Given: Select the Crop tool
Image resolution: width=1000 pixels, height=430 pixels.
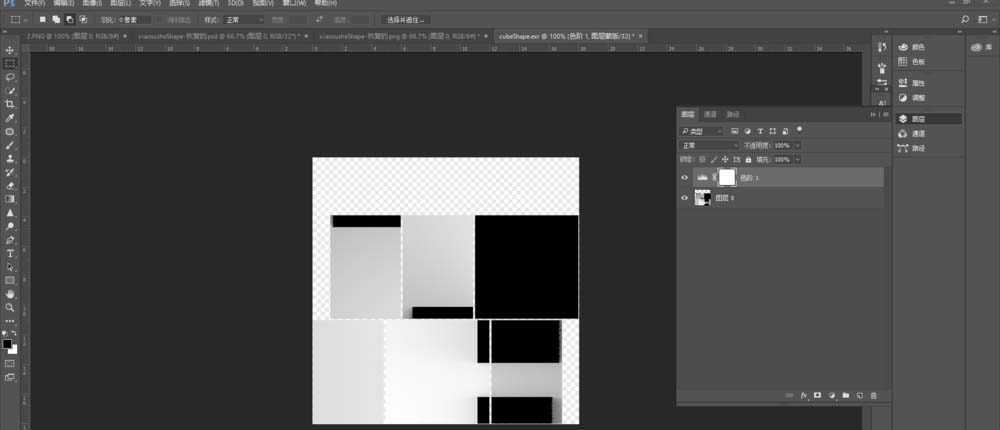Looking at the screenshot, I should (10, 105).
